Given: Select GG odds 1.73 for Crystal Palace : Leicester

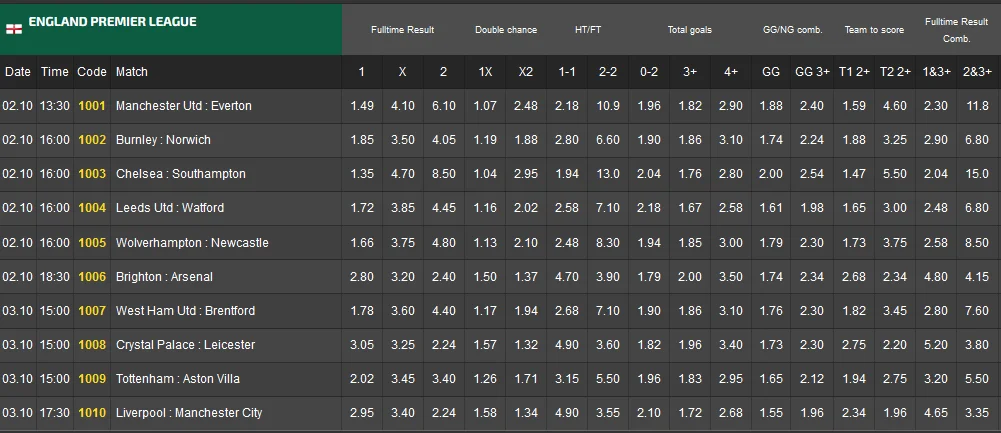Looking at the screenshot, I should click(771, 345).
